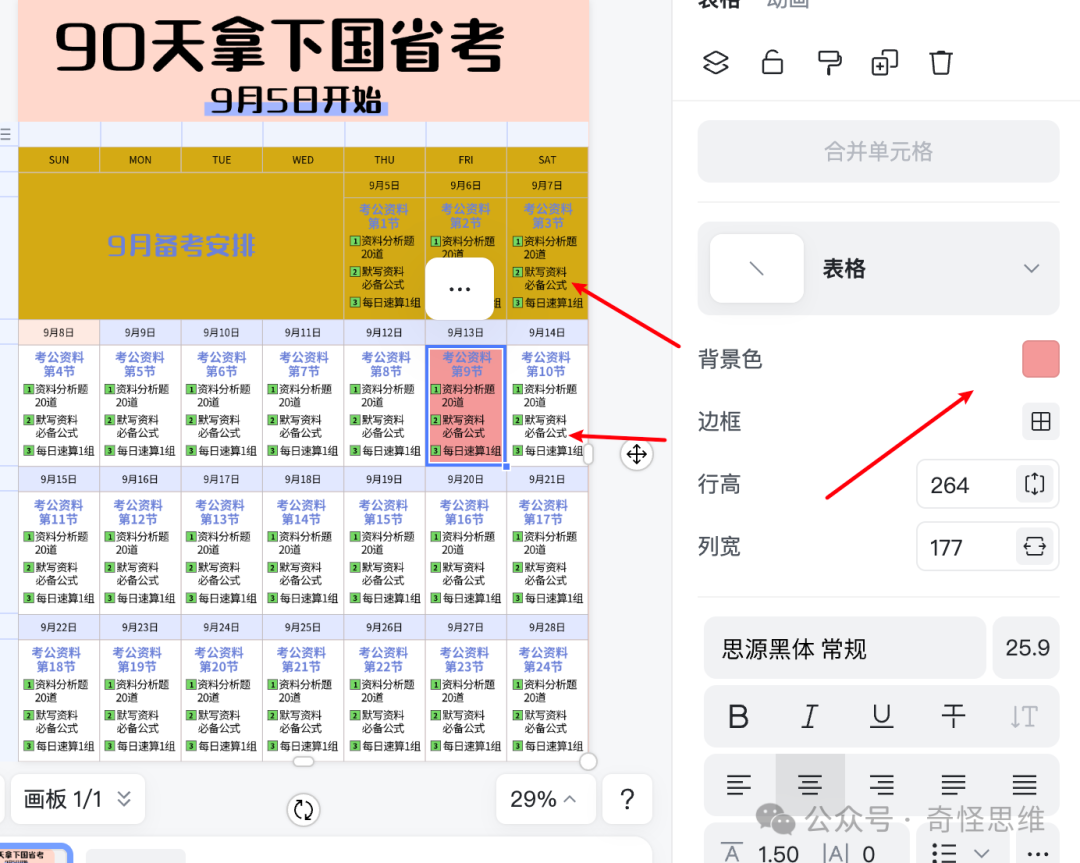Viewport: 1080px width, 863px height.
Task: Select the 9月20日 date cell
Action: [x=466, y=479]
